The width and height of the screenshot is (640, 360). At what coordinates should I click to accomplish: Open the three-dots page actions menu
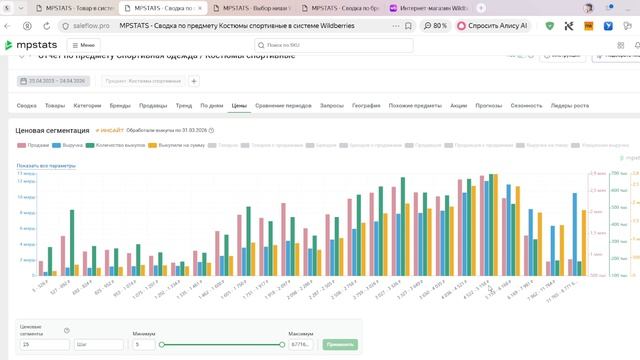click(396, 26)
